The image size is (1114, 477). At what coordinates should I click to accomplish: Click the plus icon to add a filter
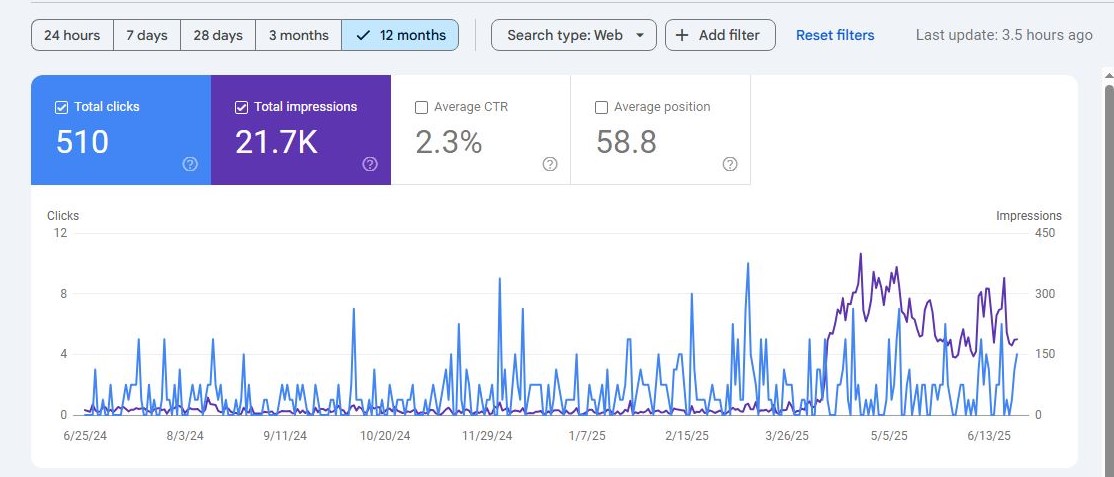click(682, 35)
